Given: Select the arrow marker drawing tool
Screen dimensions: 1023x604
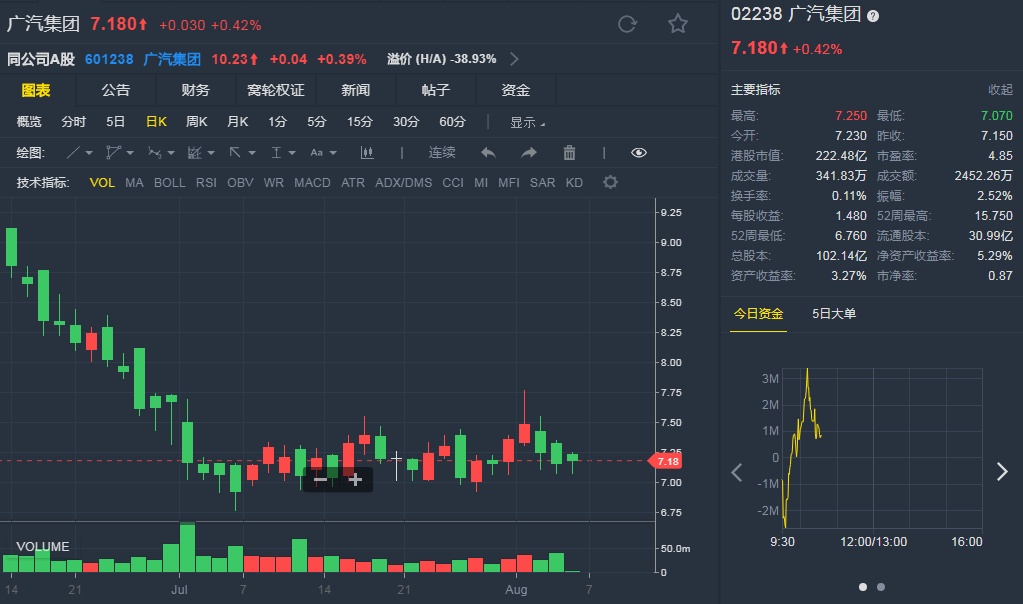Looking at the screenshot, I should [x=235, y=153].
